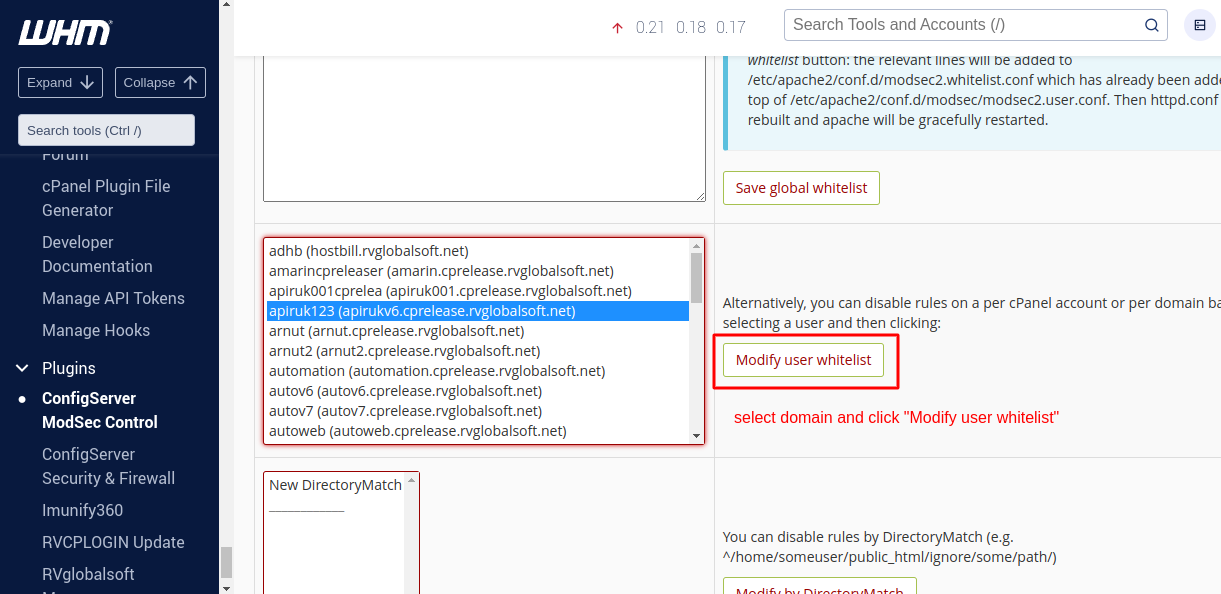
Task: Select New DirectoryMatch in list
Action: click(x=336, y=485)
